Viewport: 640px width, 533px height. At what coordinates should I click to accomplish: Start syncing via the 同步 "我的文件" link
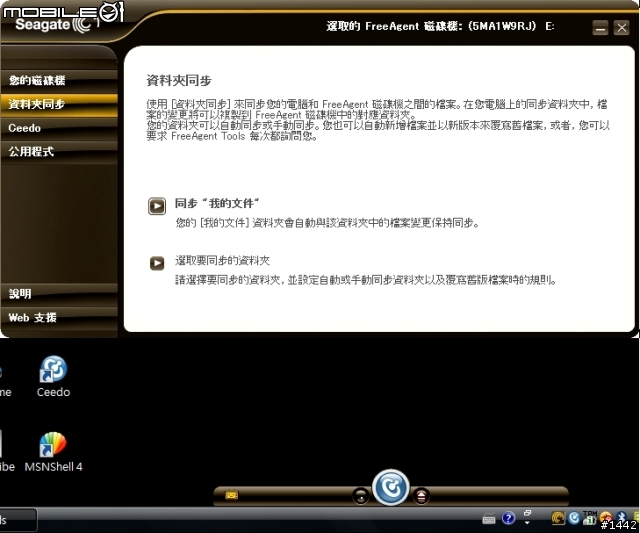point(217,203)
